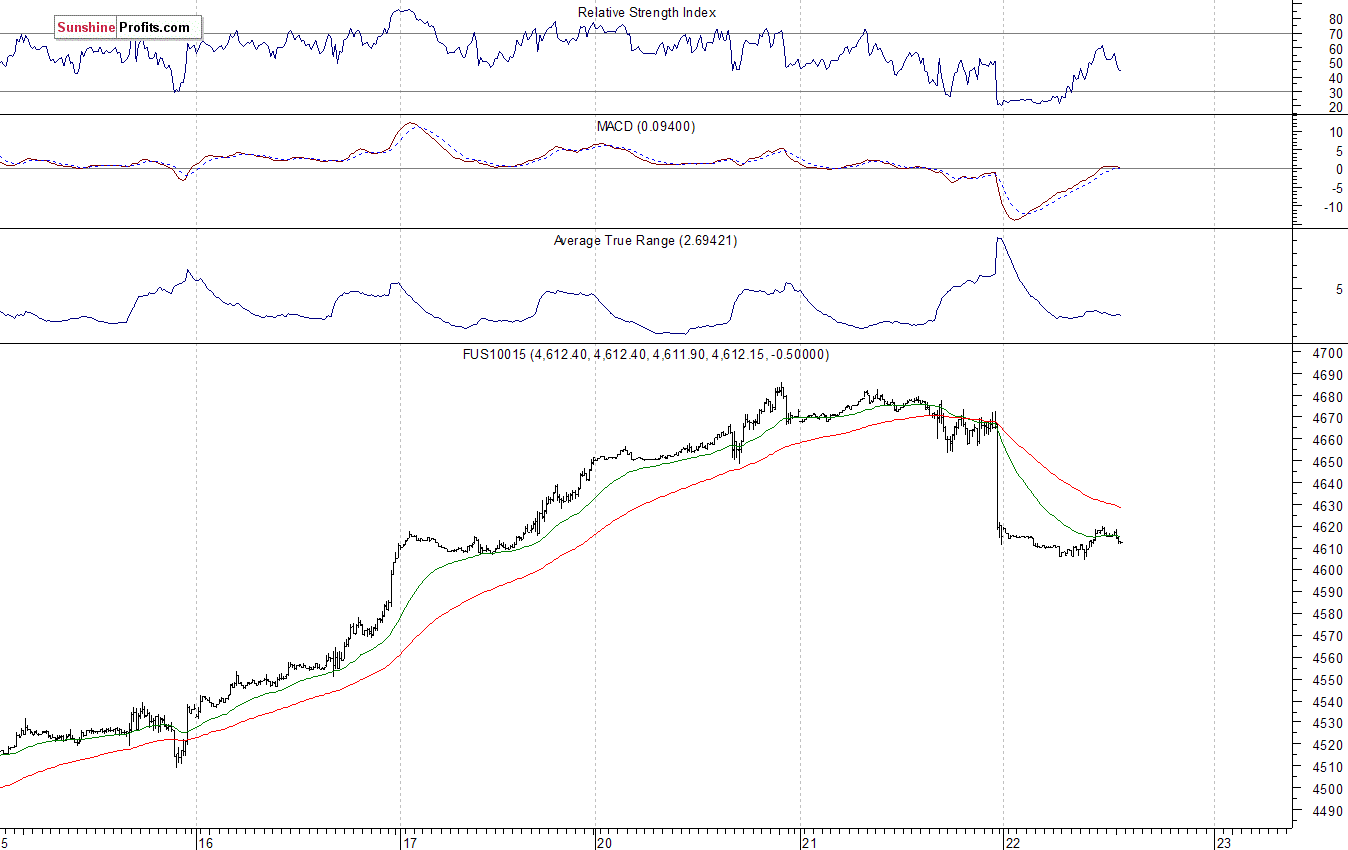Click the RSI 50 axis label

coord(1336,63)
